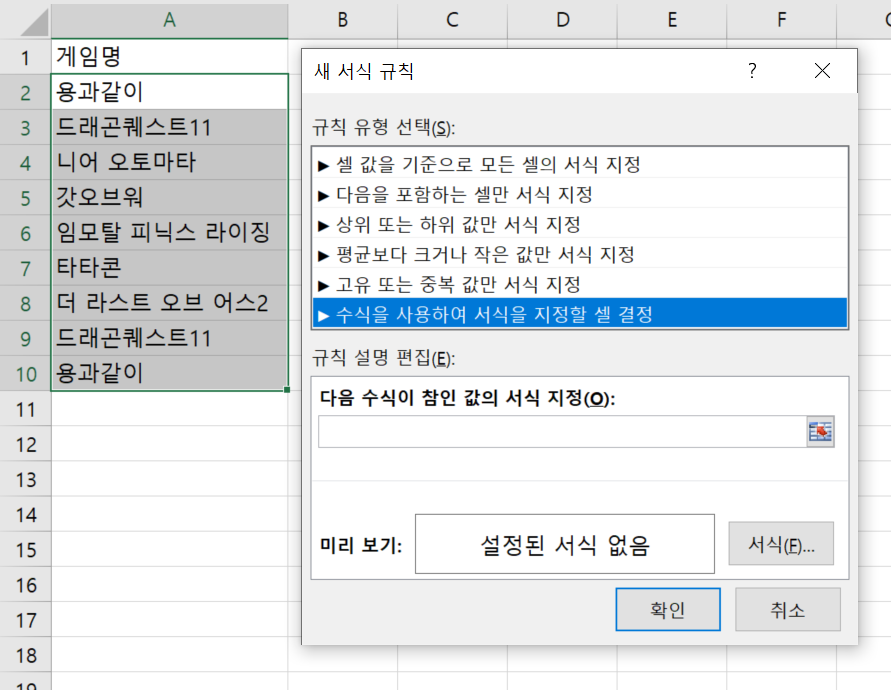Select row 11 header

[x=26, y=409]
